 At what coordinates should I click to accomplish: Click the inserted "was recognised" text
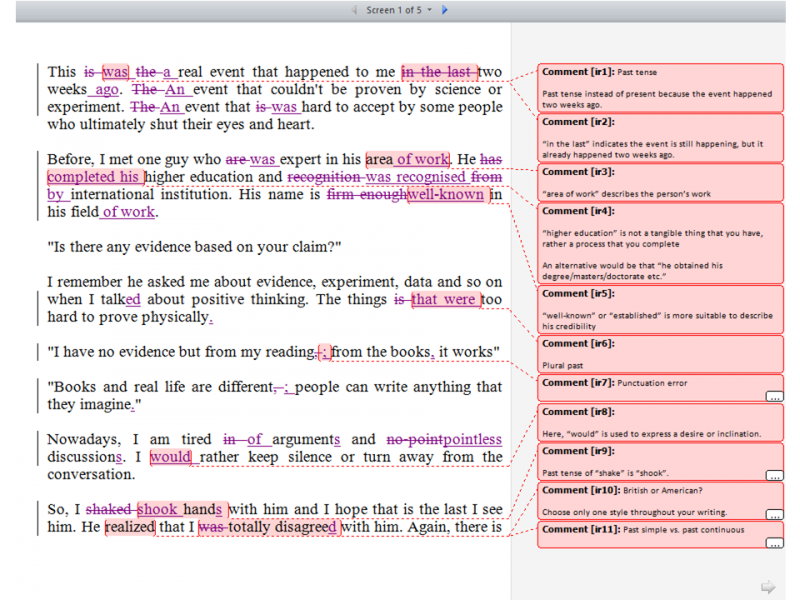(x=416, y=177)
